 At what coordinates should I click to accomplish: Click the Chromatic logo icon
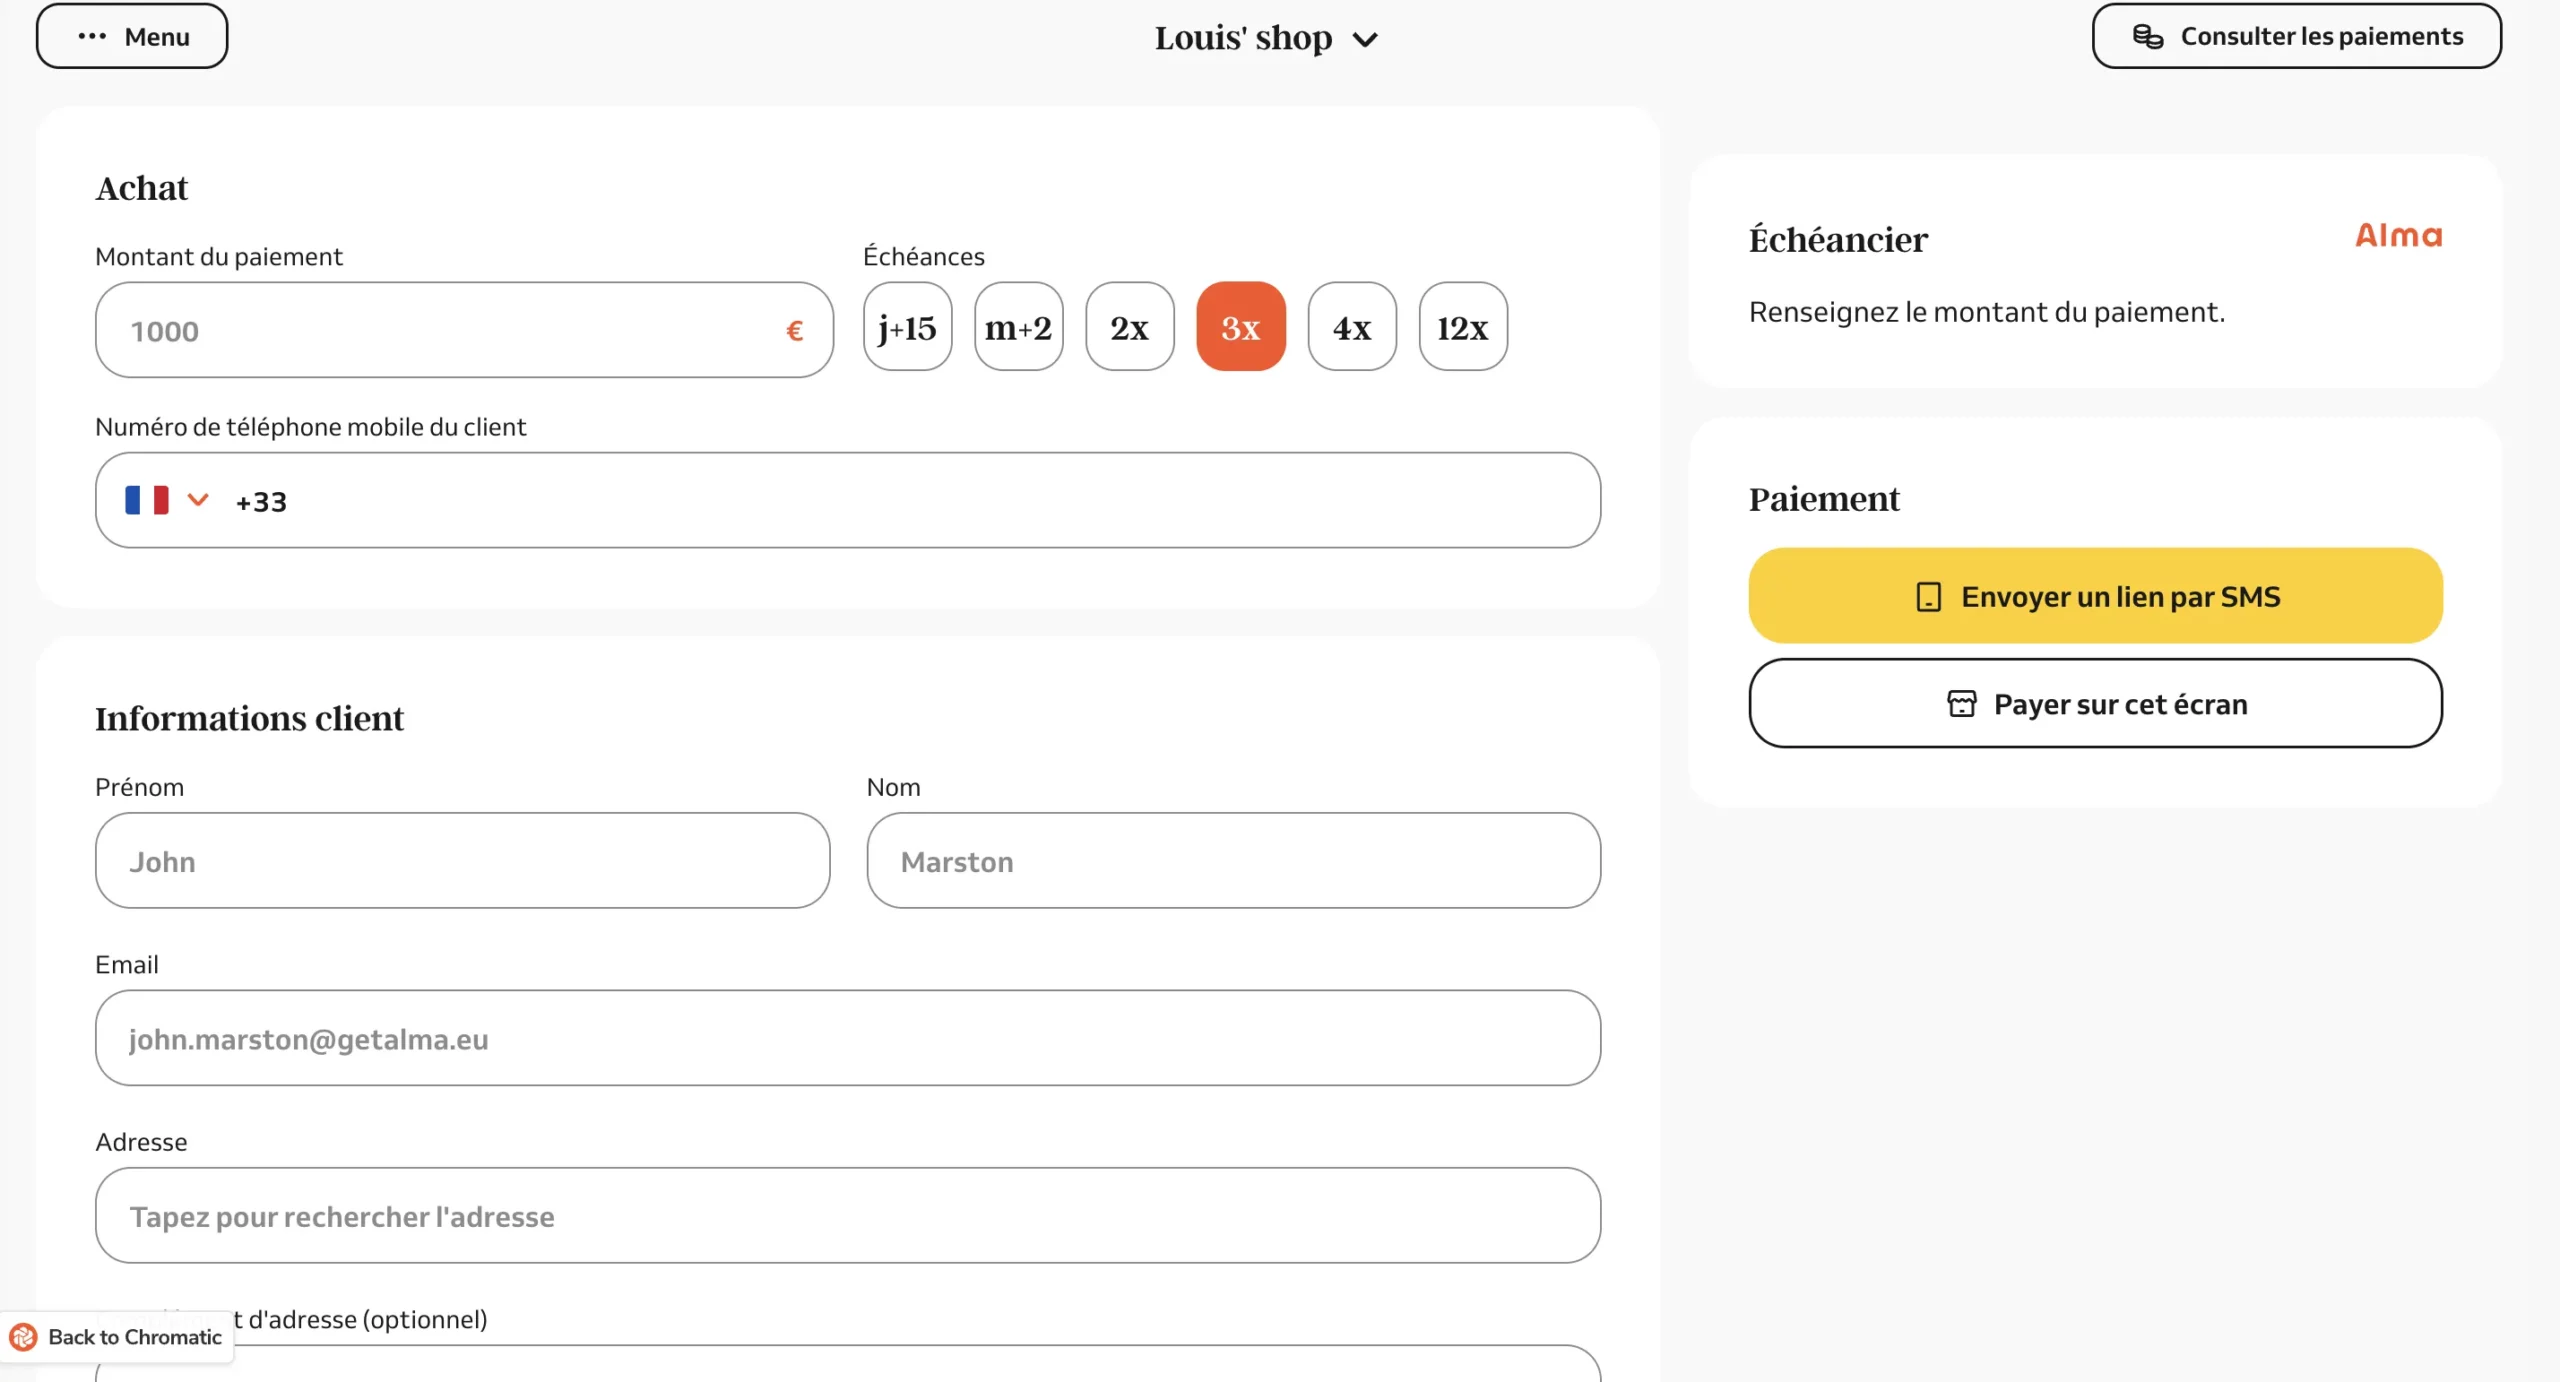pos(23,1337)
